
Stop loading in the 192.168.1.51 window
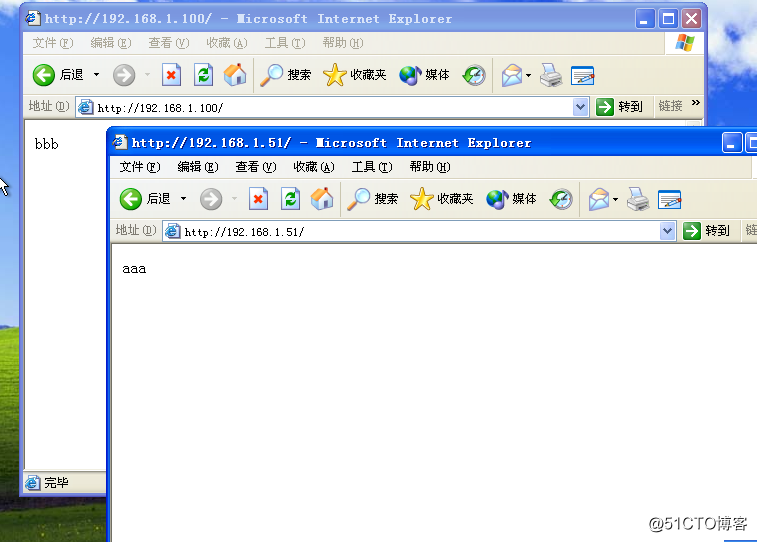click(x=258, y=199)
